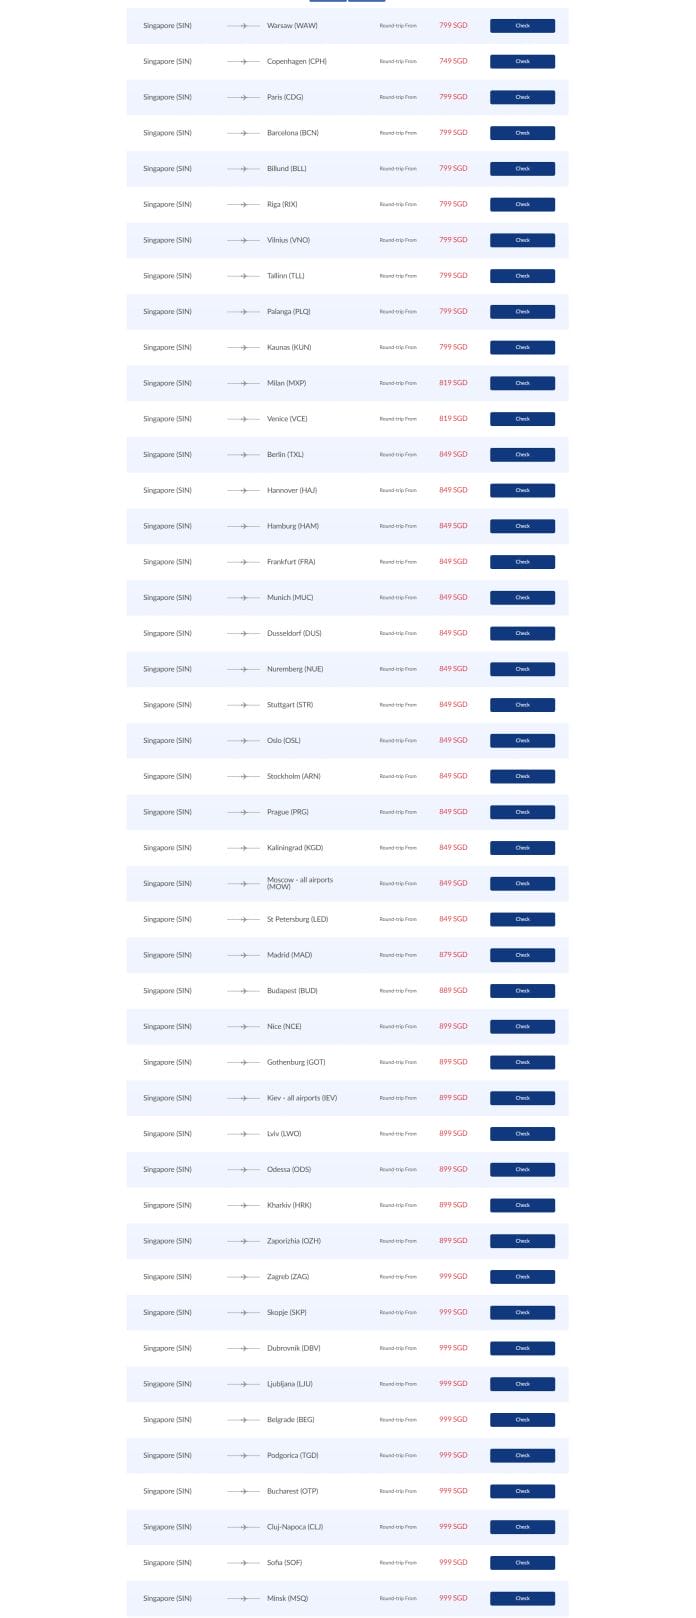Click the Check button for Copenhagen (CPH)
The width and height of the screenshot is (696, 1618).
(522, 62)
